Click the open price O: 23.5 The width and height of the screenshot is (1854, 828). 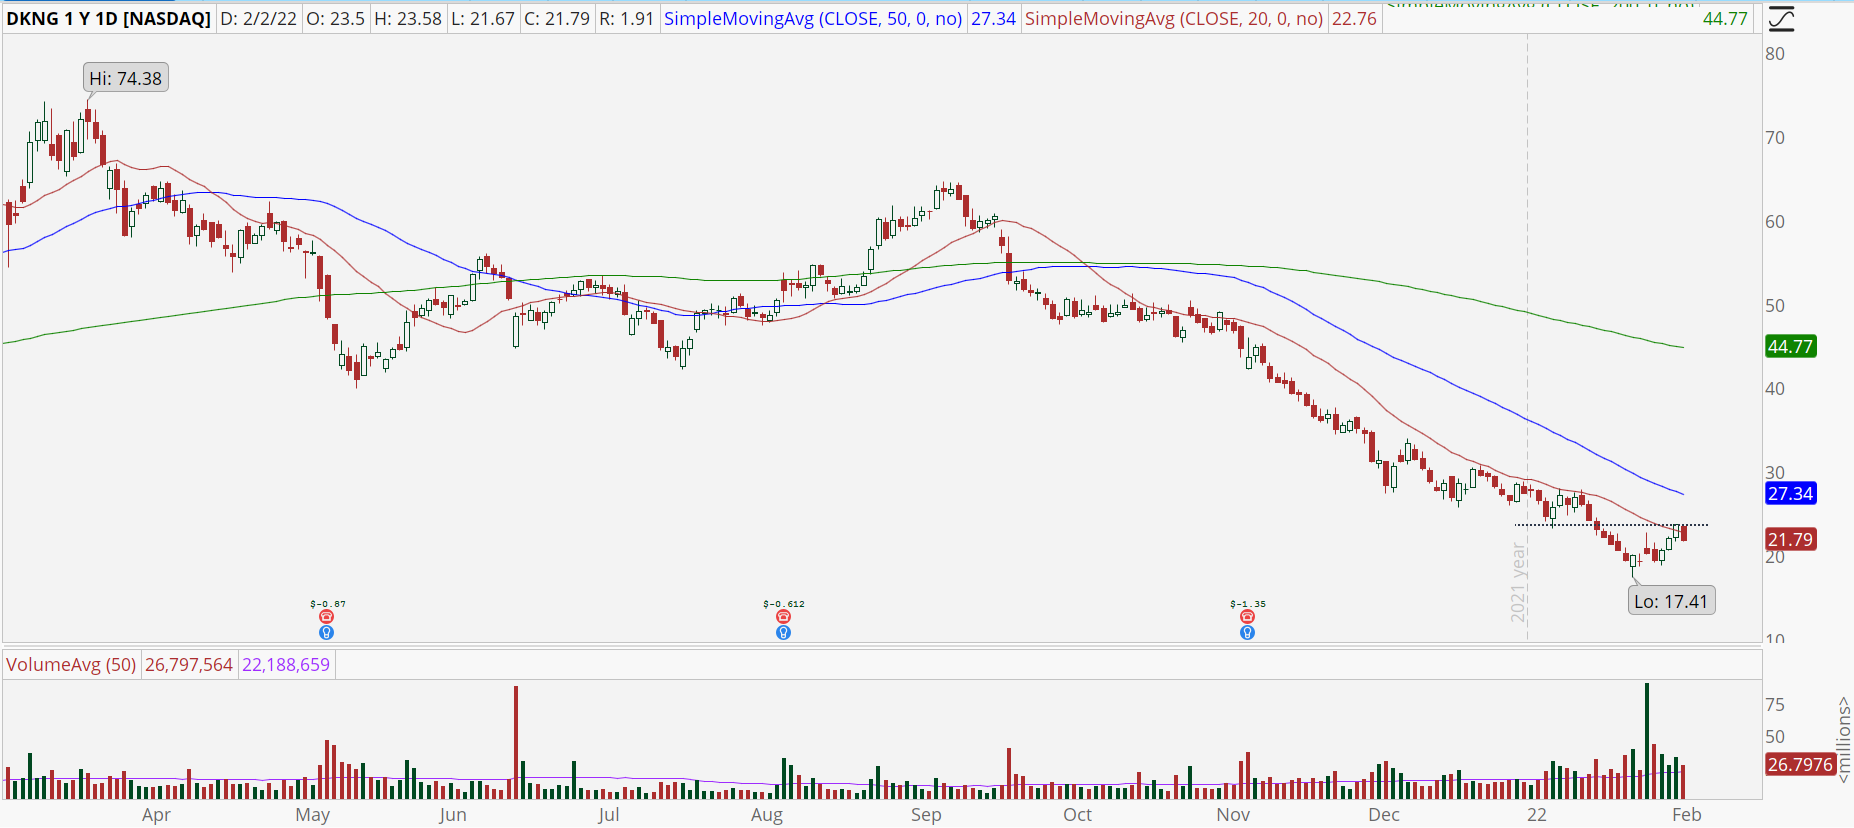tap(335, 19)
